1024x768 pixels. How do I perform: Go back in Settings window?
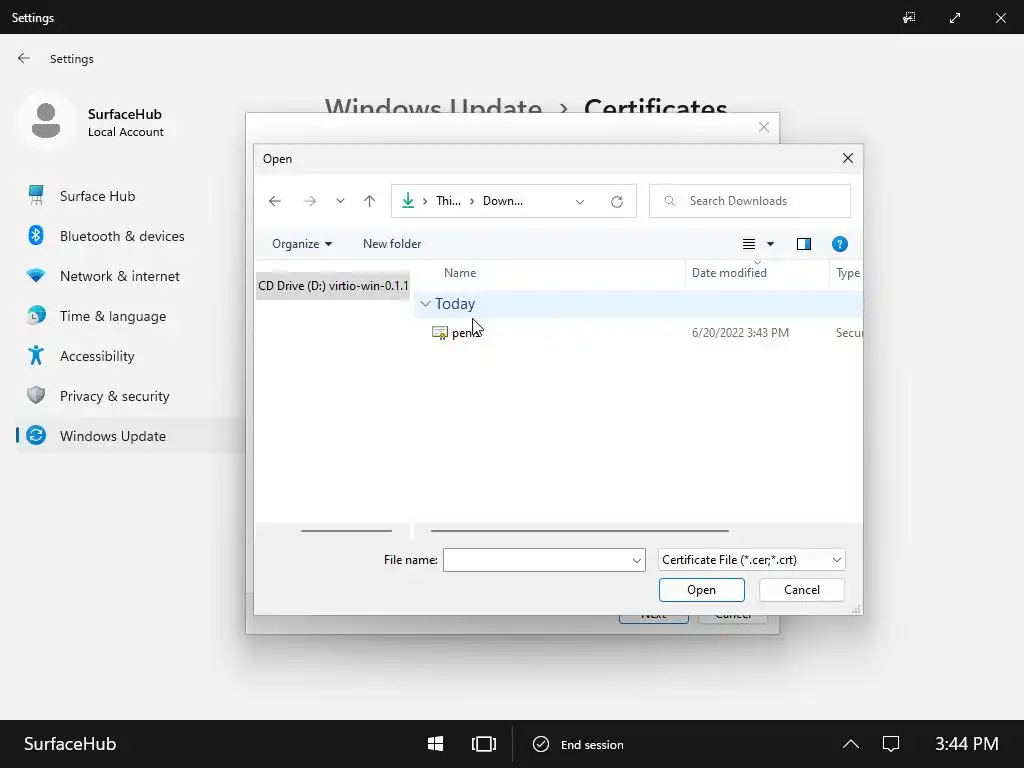pos(24,59)
